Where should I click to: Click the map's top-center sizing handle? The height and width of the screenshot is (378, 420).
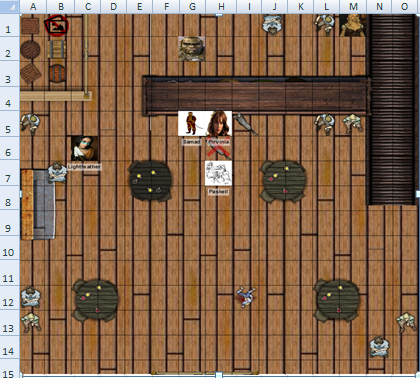coord(219,14)
